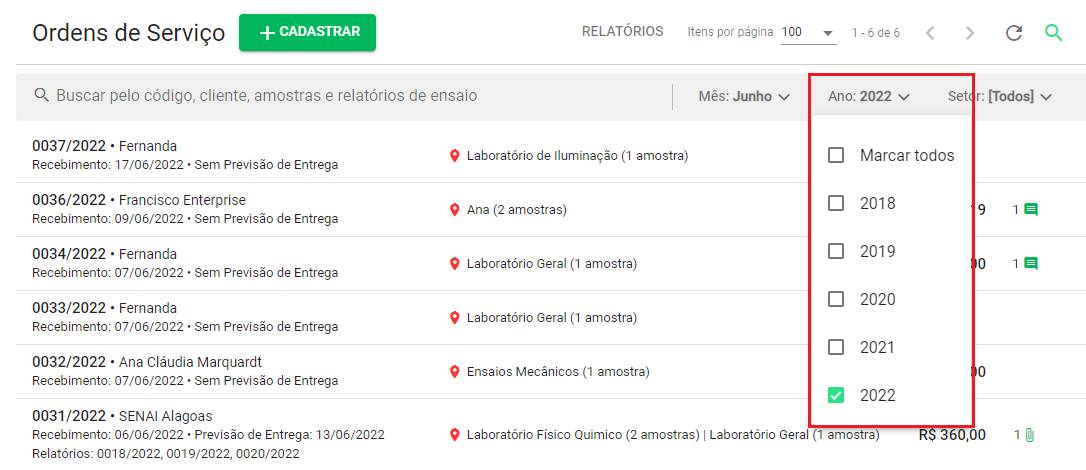This screenshot has width=1086, height=470.
Task: Click the green search magnifier icon
Action: (x=1053, y=33)
